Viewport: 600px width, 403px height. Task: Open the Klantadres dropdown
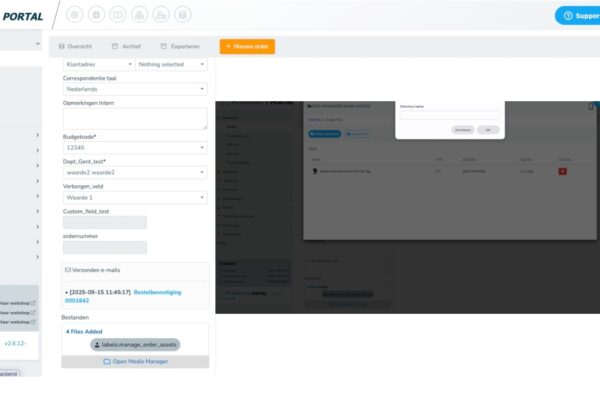pyautogui.click(x=98, y=64)
